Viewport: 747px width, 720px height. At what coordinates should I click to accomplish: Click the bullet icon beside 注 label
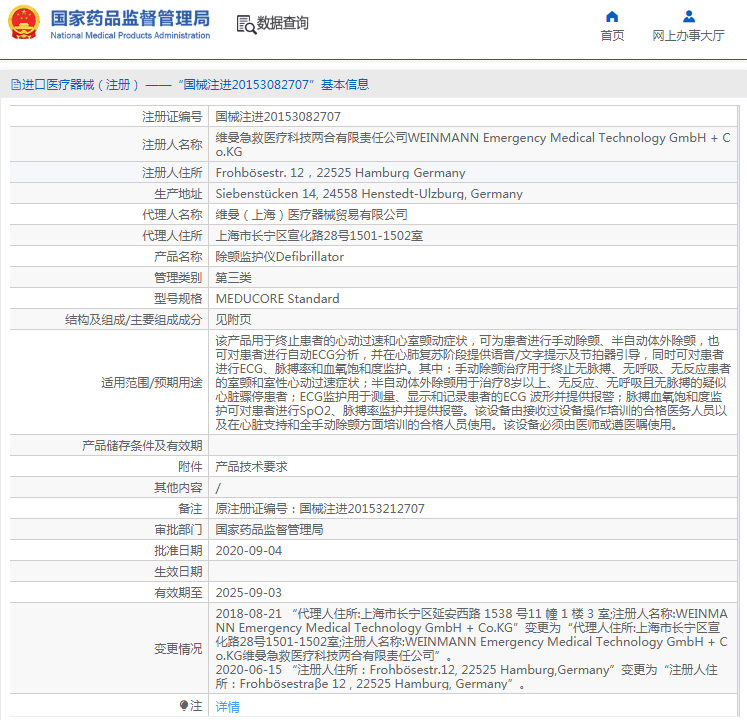pos(183,706)
